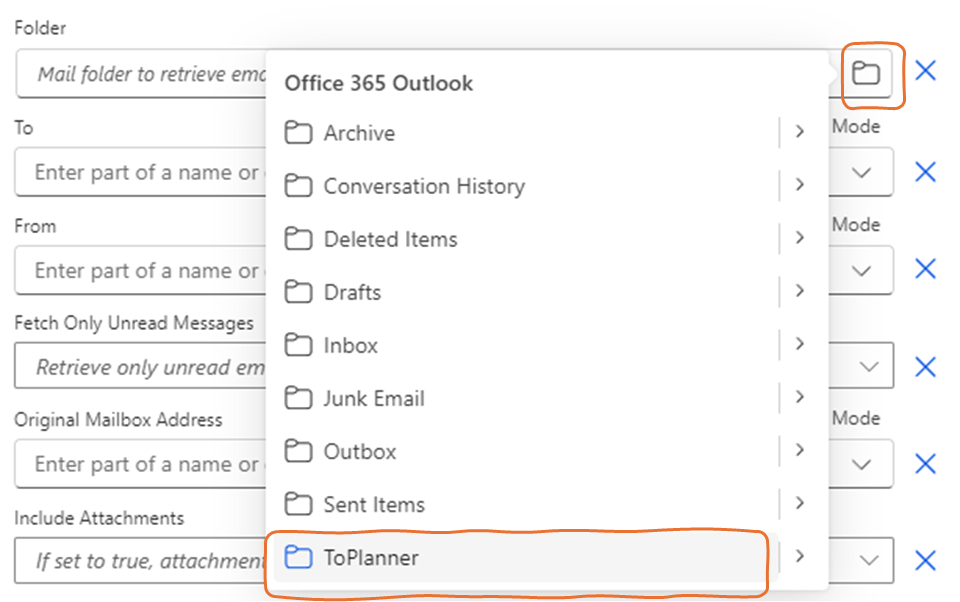Choose the Archive folder
The height and width of the screenshot is (602, 960).
click(358, 133)
